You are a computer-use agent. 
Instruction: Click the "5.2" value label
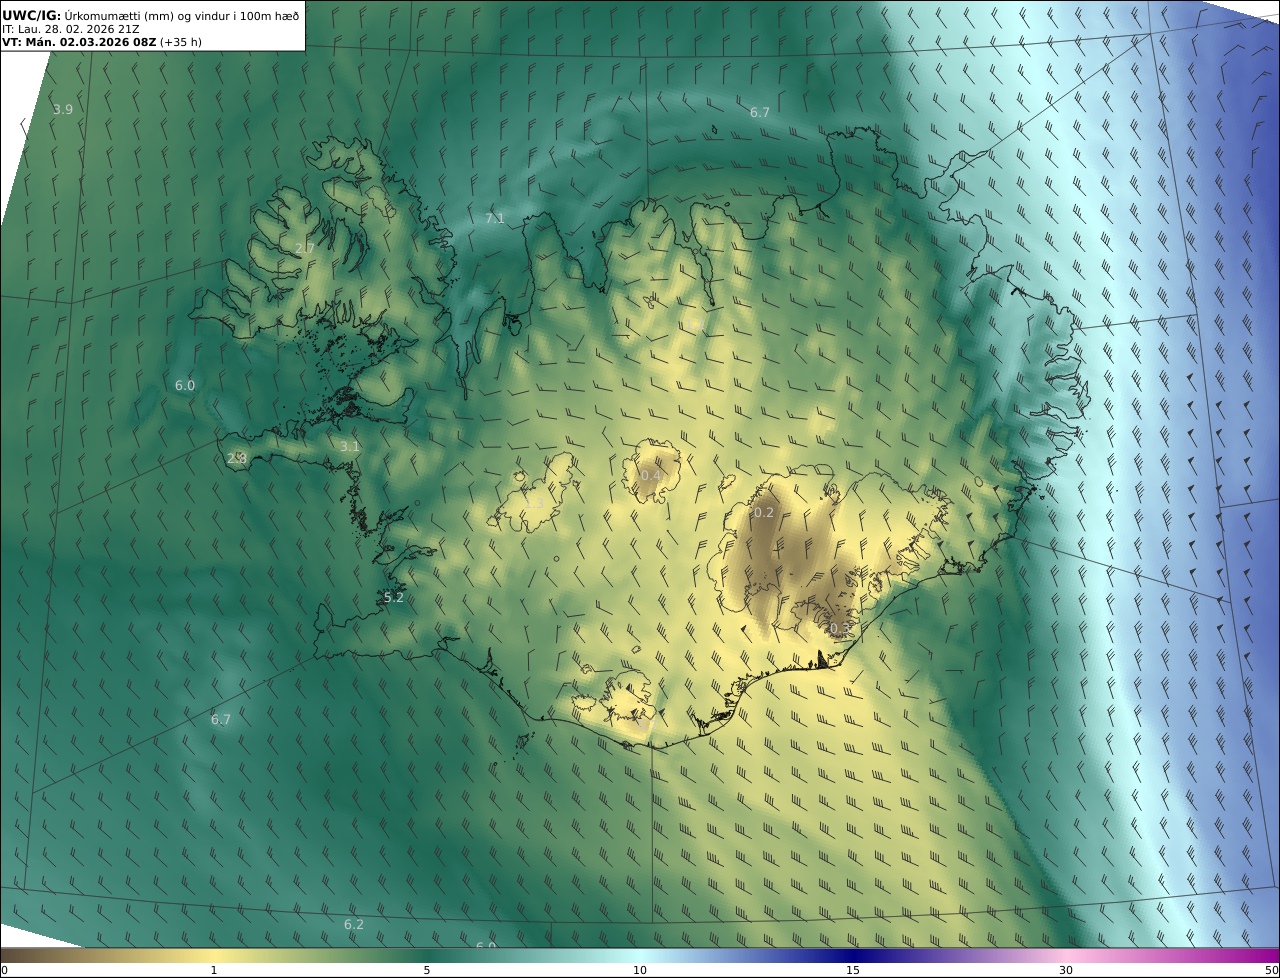394,597
